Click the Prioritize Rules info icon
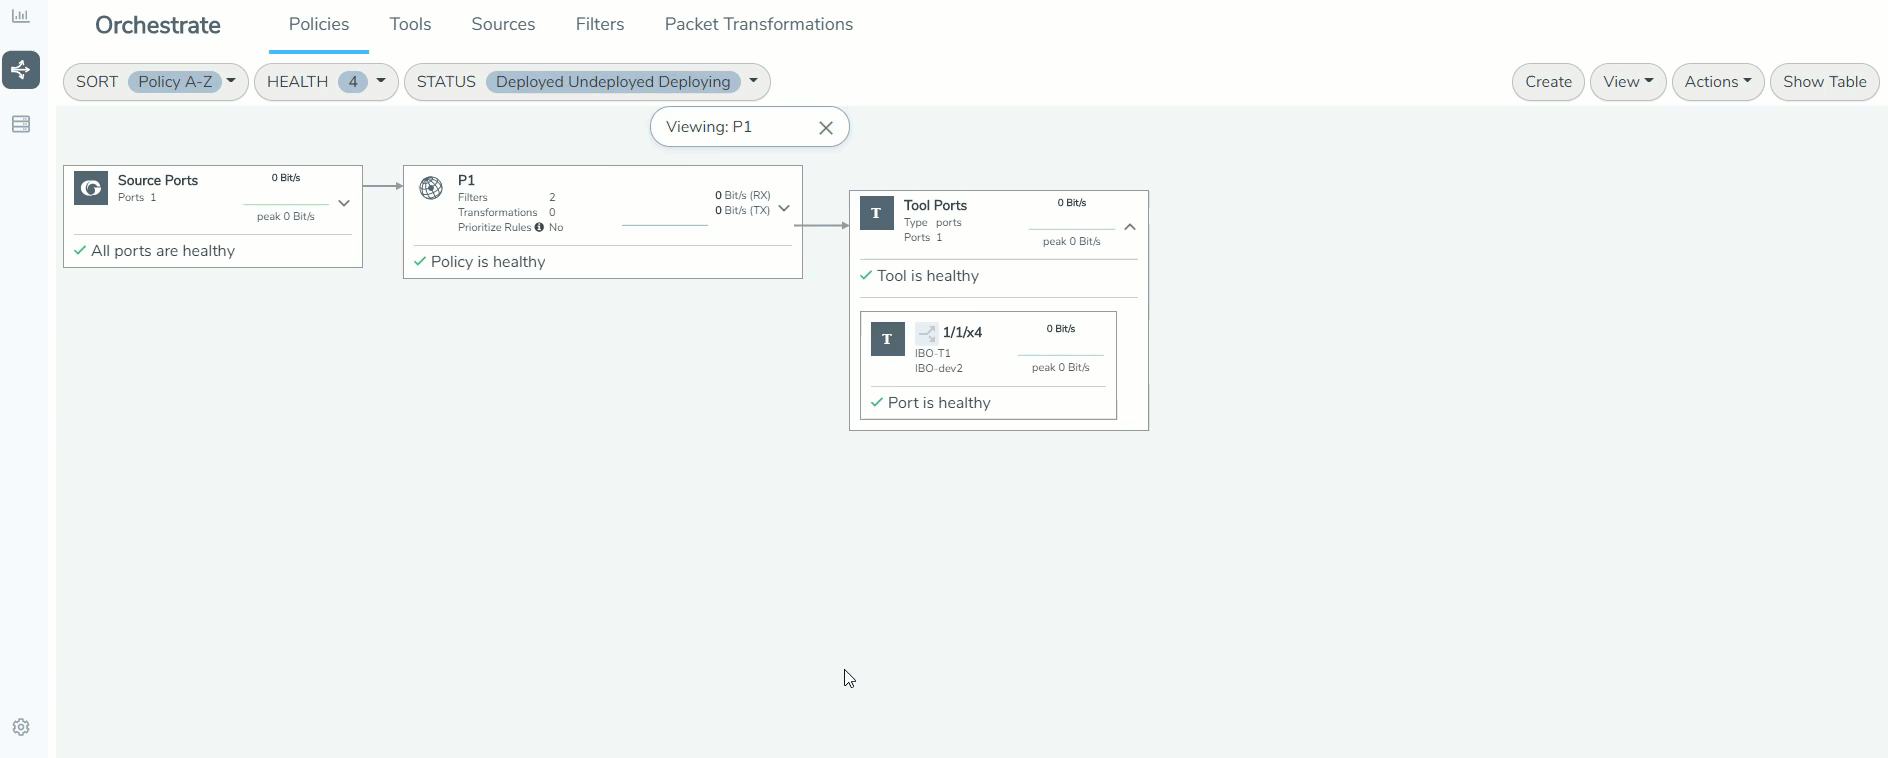This screenshot has height=758, width=1888. 539,228
